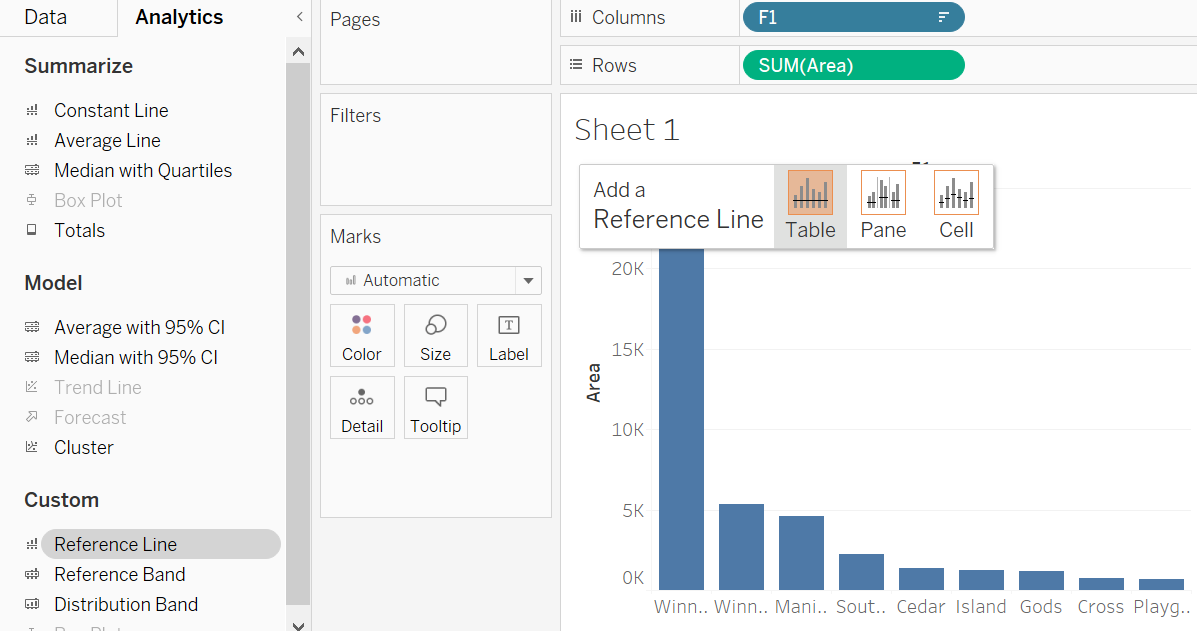The width and height of the screenshot is (1197, 631).
Task: Click the Distribution Band item
Action: (126, 605)
